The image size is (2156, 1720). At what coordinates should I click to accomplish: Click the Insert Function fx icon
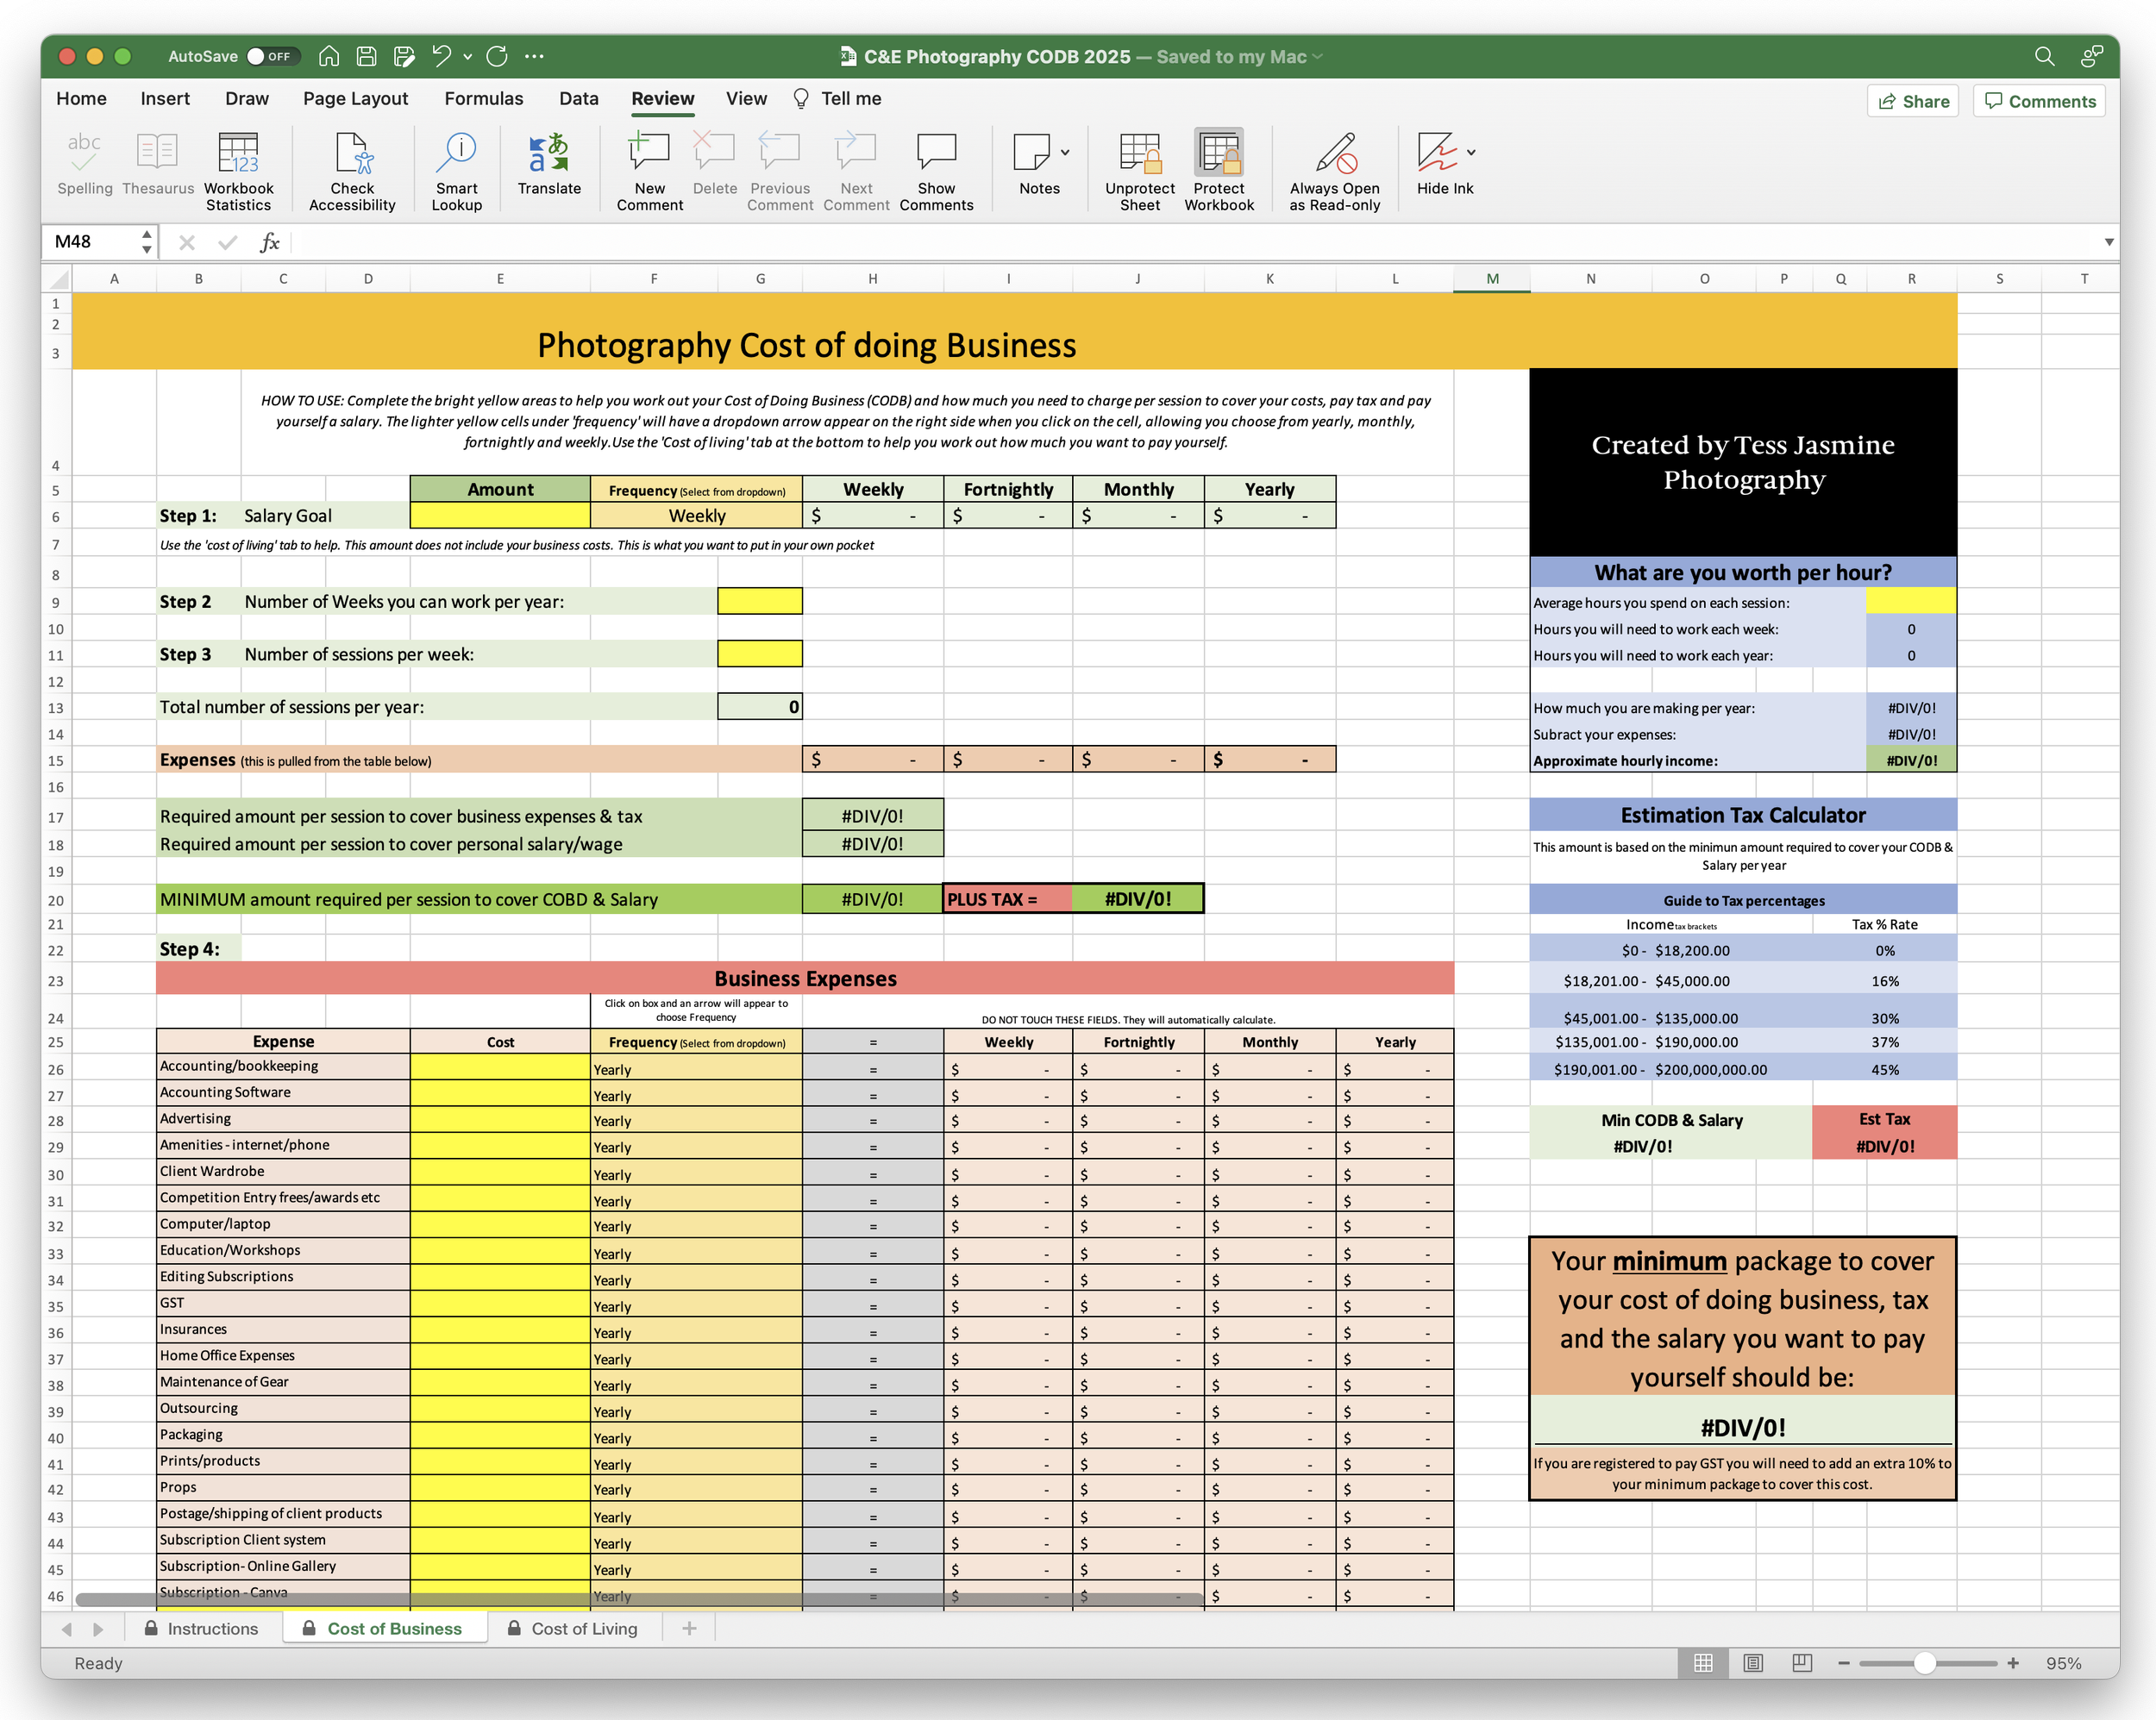point(269,242)
